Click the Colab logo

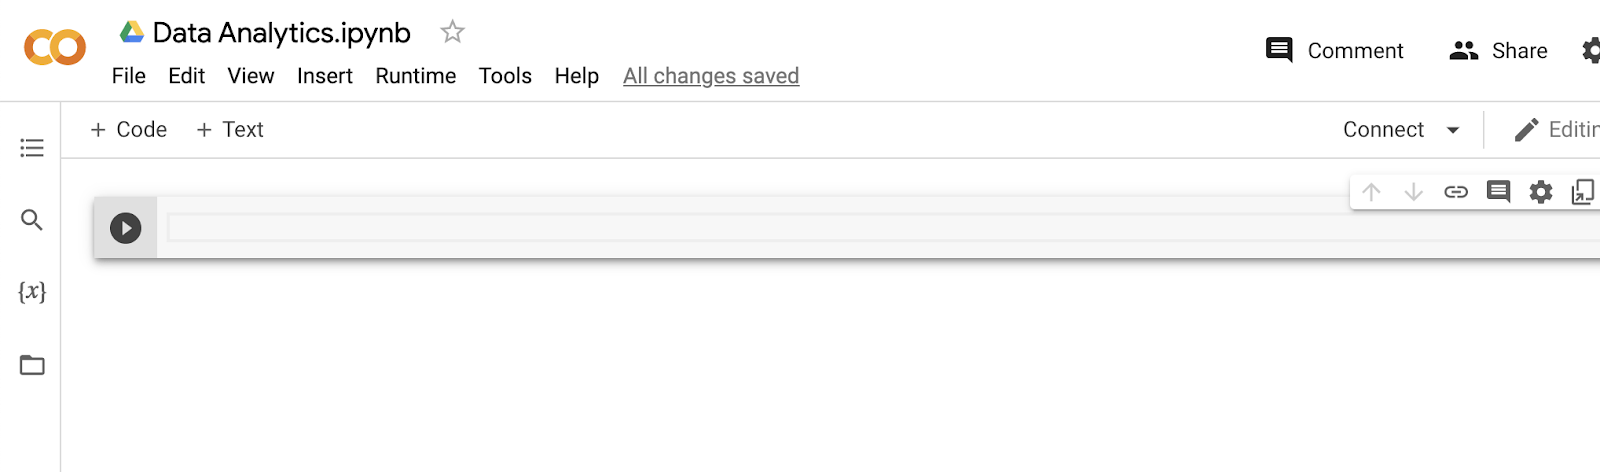pos(55,47)
